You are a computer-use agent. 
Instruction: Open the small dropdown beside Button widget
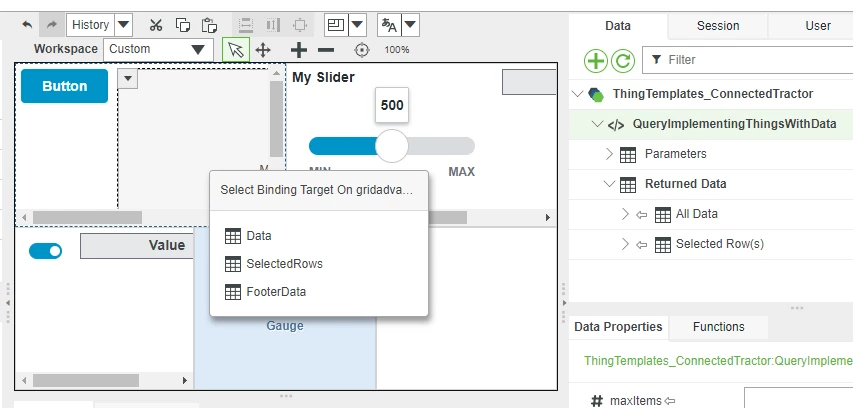coord(128,79)
